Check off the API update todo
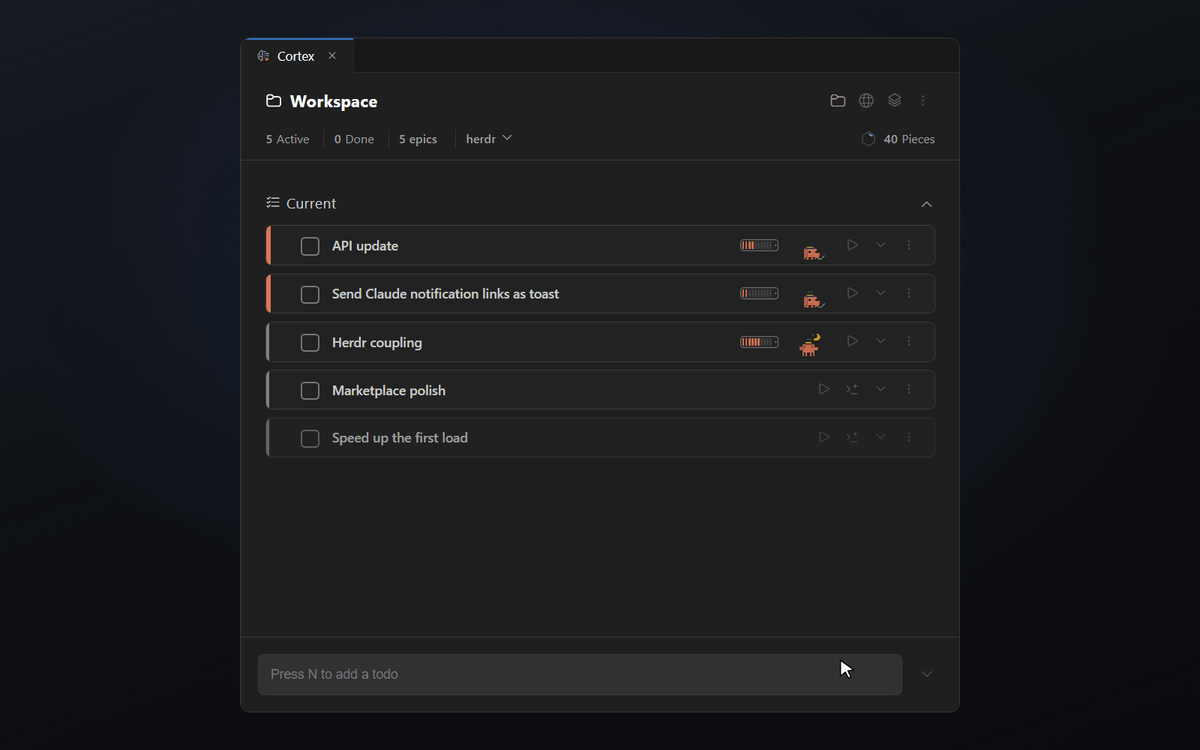Image resolution: width=1200 pixels, height=750 pixels. [310, 246]
